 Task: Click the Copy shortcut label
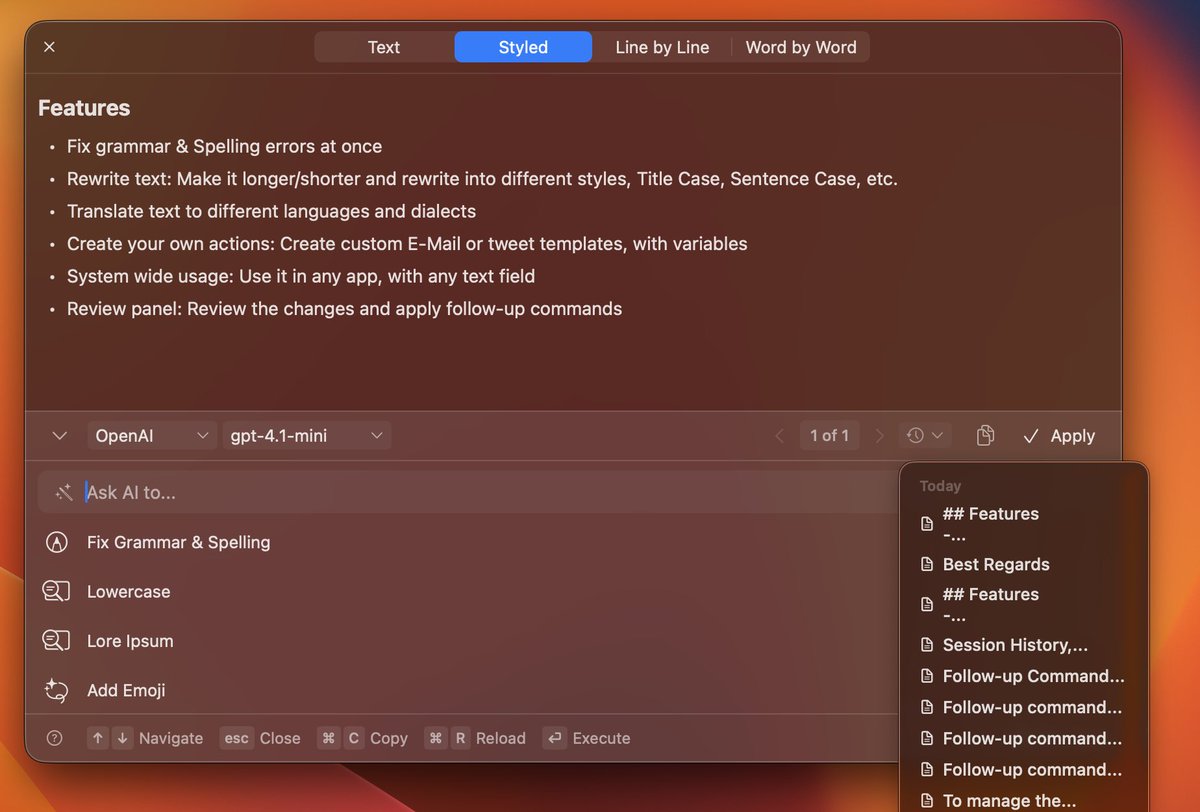tap(389, 738)
